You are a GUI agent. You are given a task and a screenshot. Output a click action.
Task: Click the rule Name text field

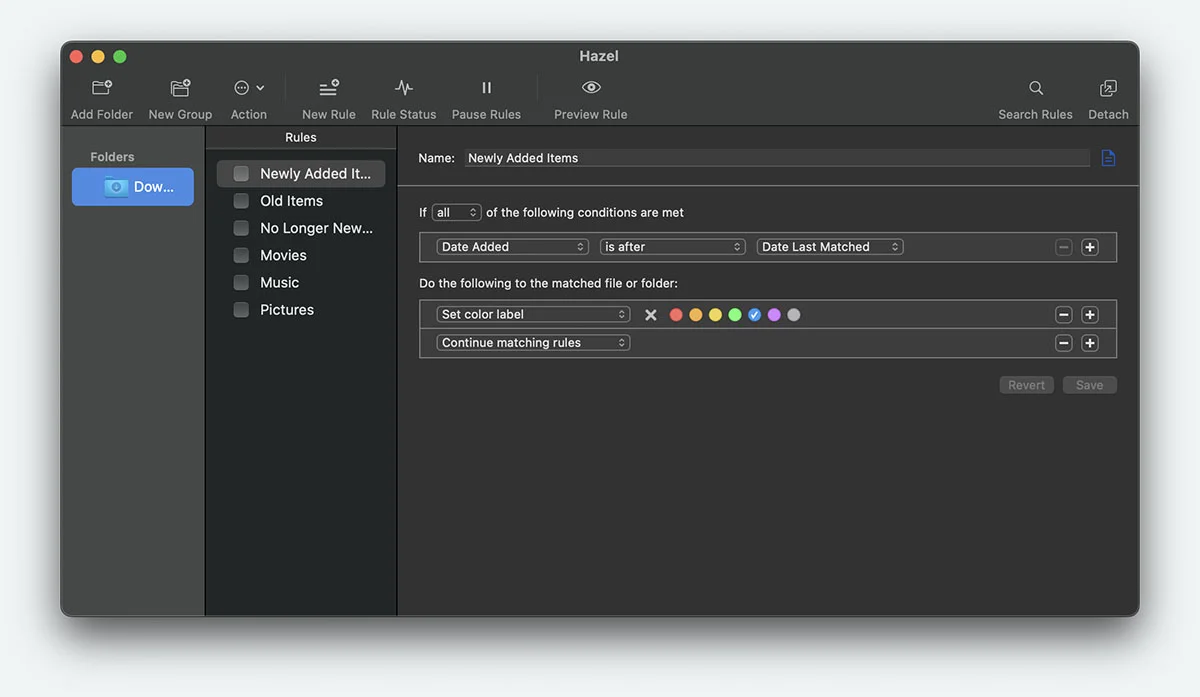click(777, 158)
